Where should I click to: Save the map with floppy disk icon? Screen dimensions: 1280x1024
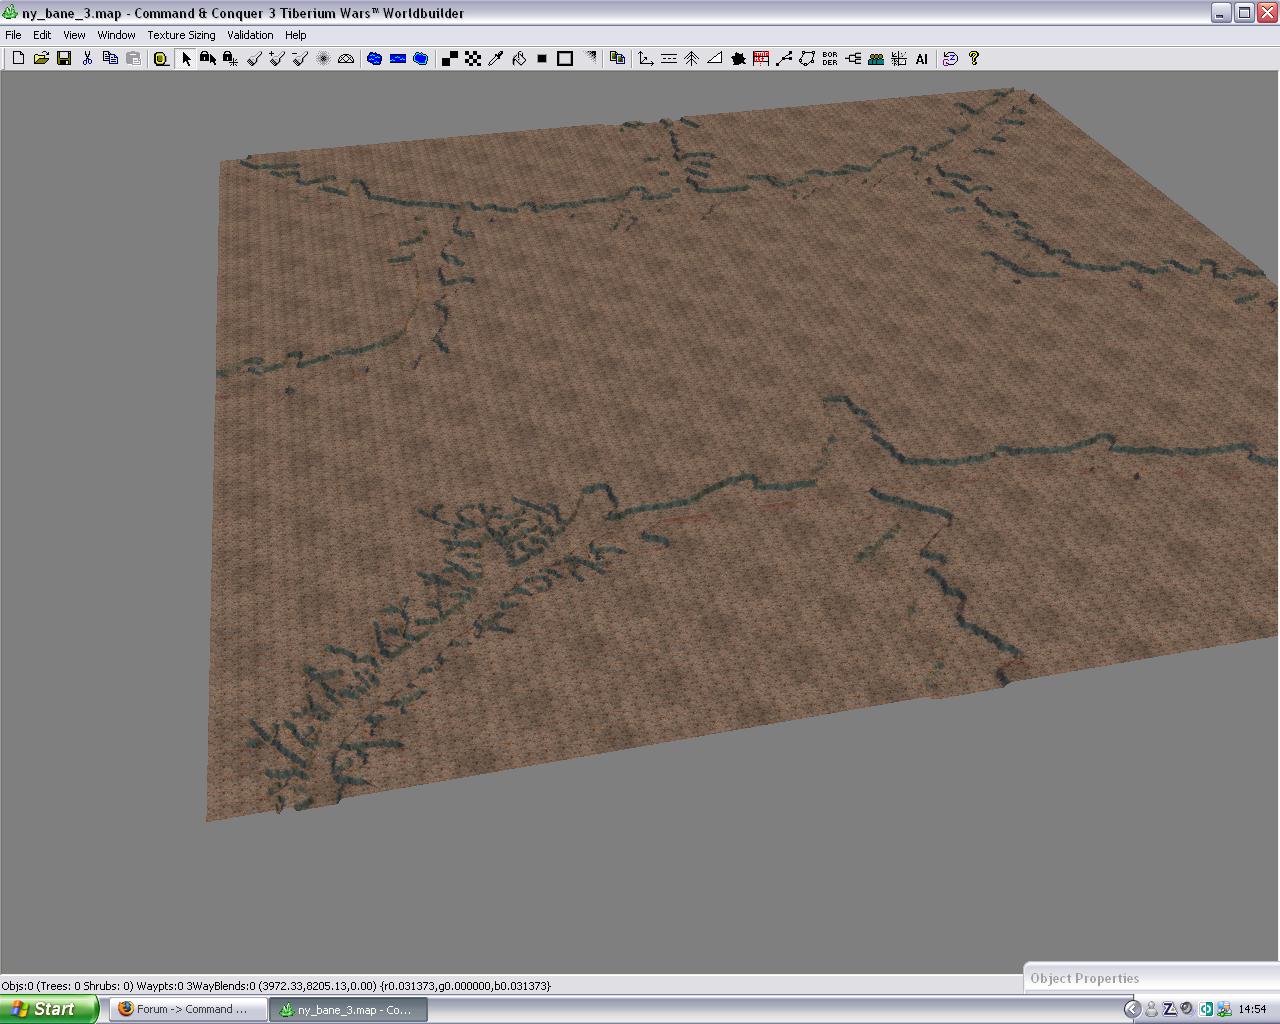[x=64, y=59]
